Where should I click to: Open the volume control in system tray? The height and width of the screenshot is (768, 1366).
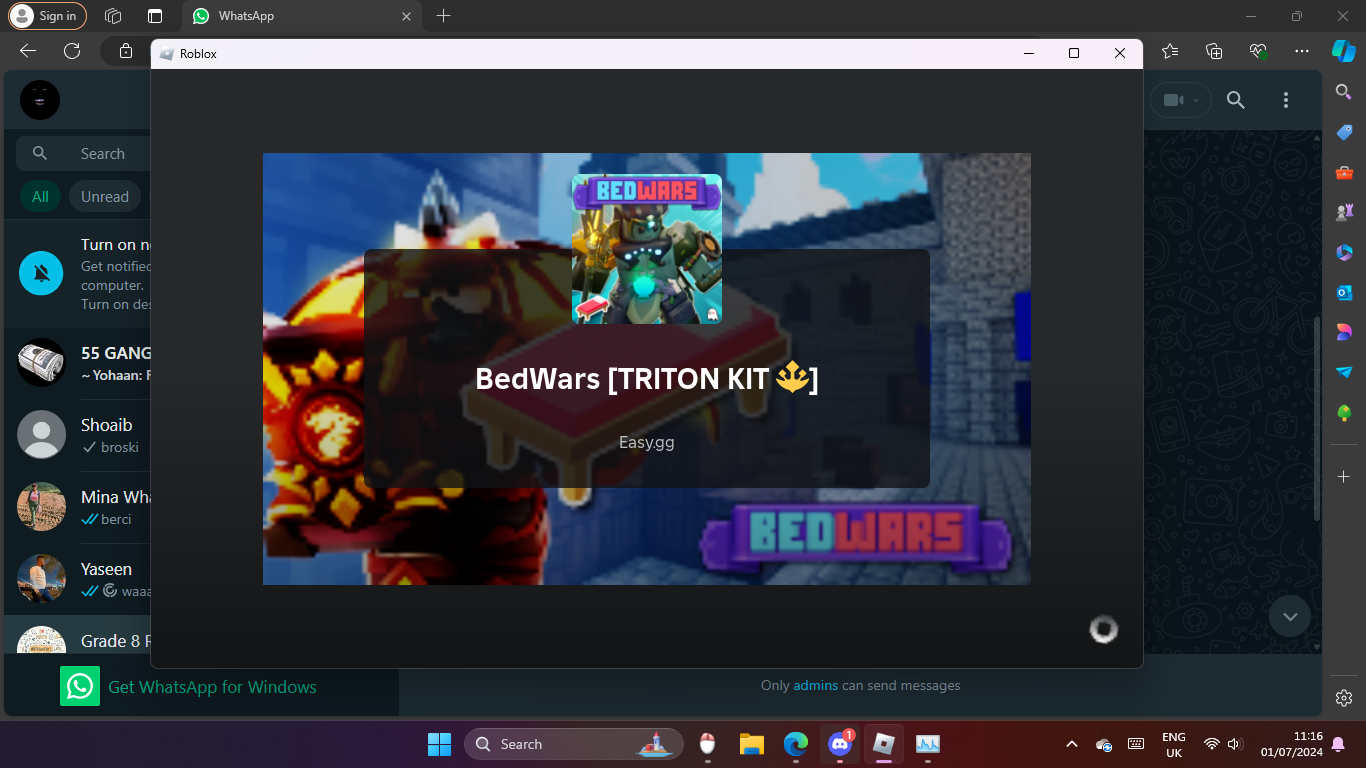click(x=1235, y=744)
